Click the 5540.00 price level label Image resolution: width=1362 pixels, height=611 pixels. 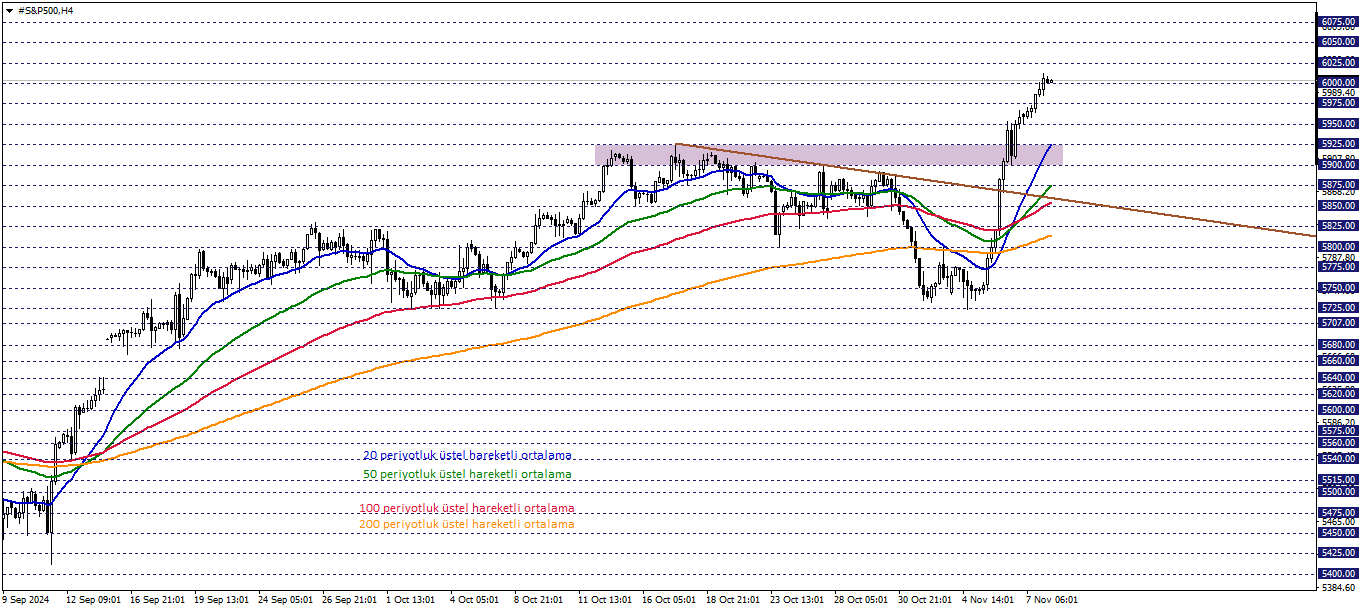click(1338, 459)
